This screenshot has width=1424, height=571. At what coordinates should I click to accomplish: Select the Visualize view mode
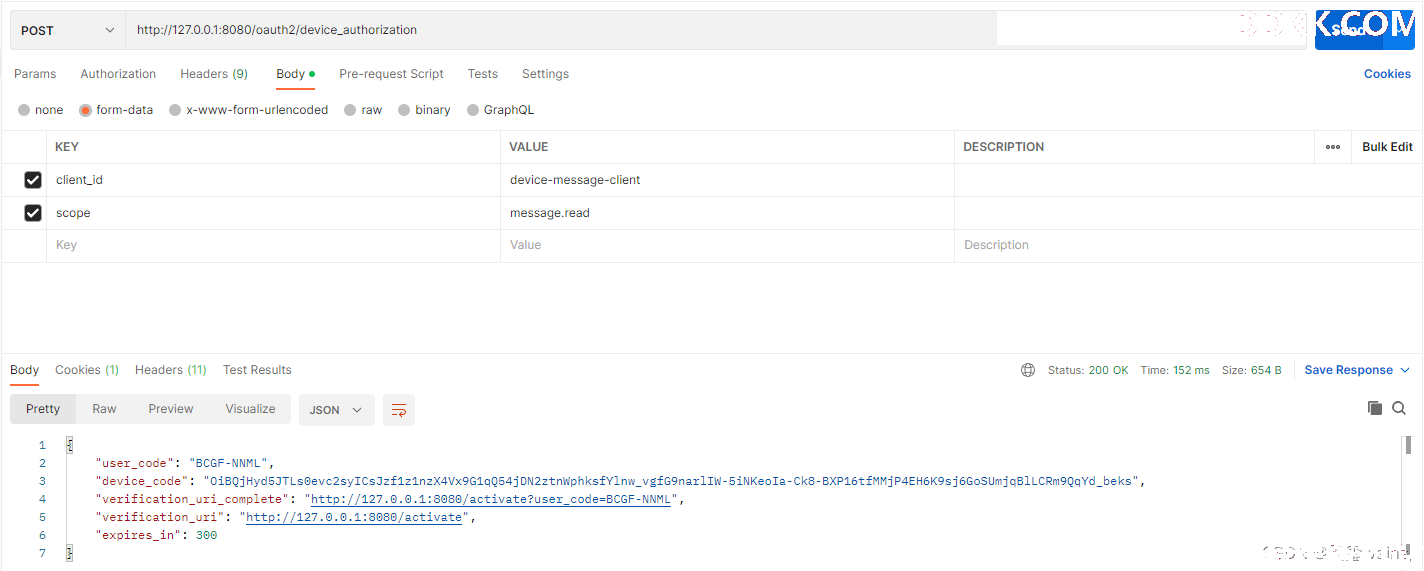pyautogui.click(x=250, y=409)
